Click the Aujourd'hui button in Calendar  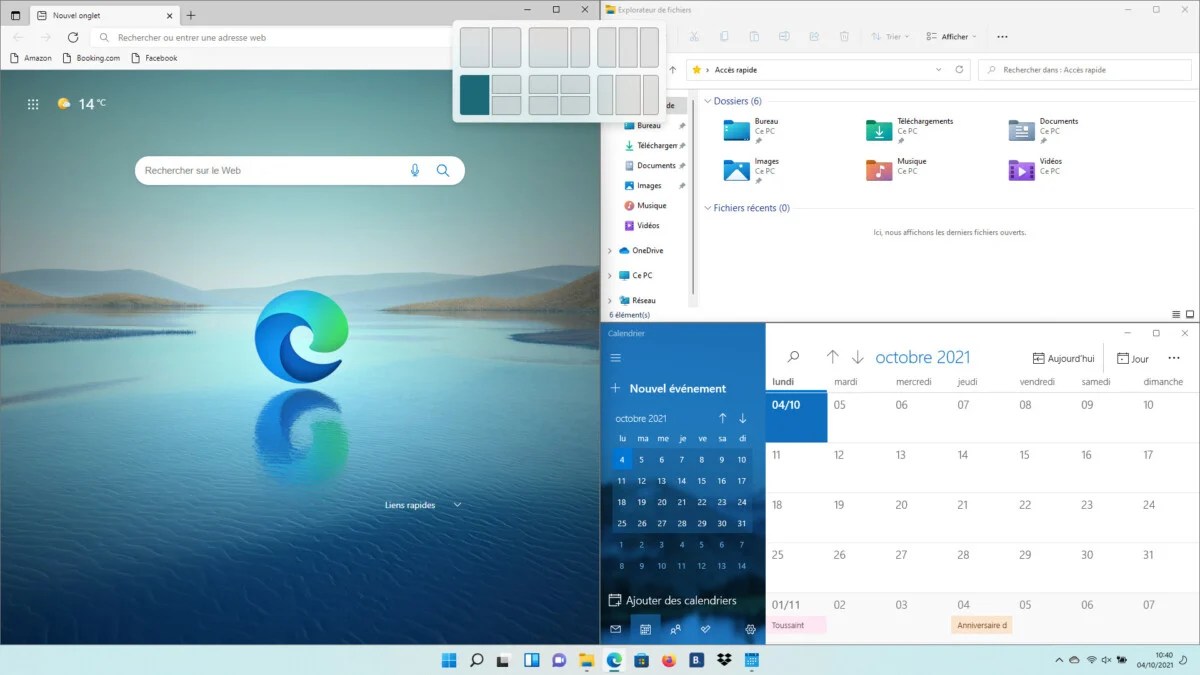[x=1064, y=358]
